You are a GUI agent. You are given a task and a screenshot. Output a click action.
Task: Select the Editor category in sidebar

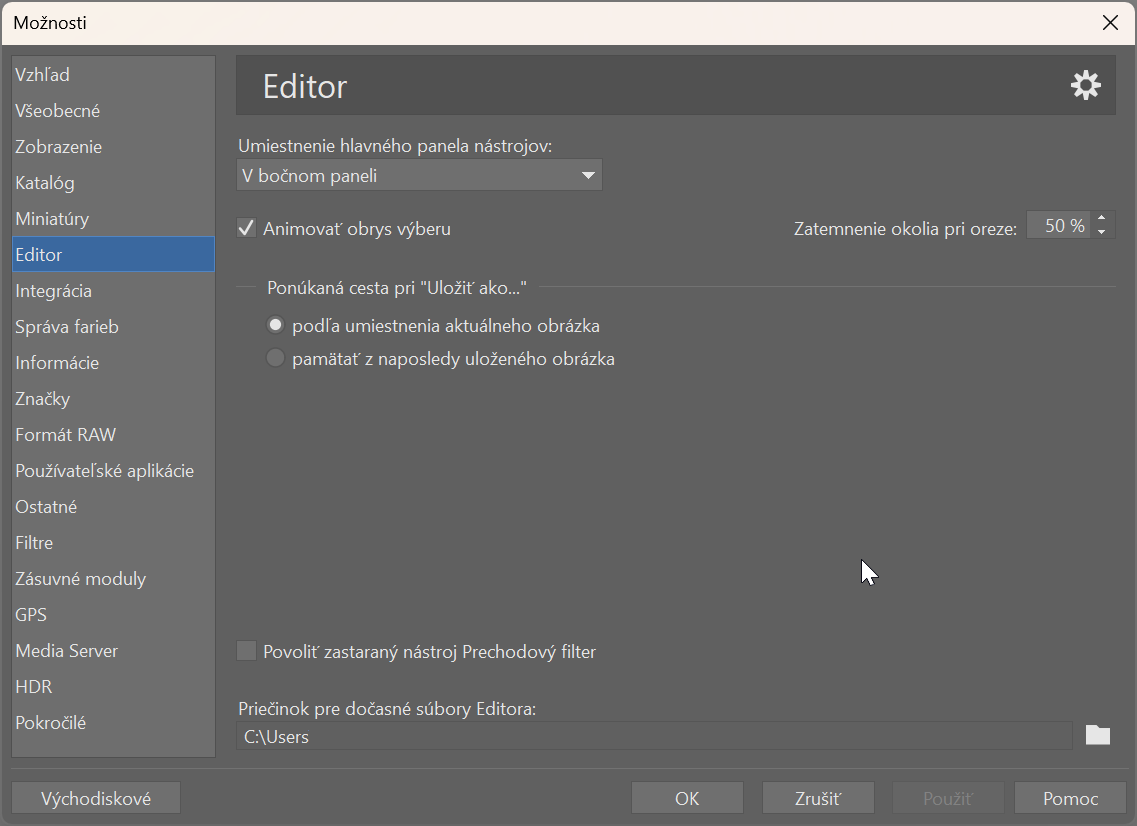click(113, 255)
